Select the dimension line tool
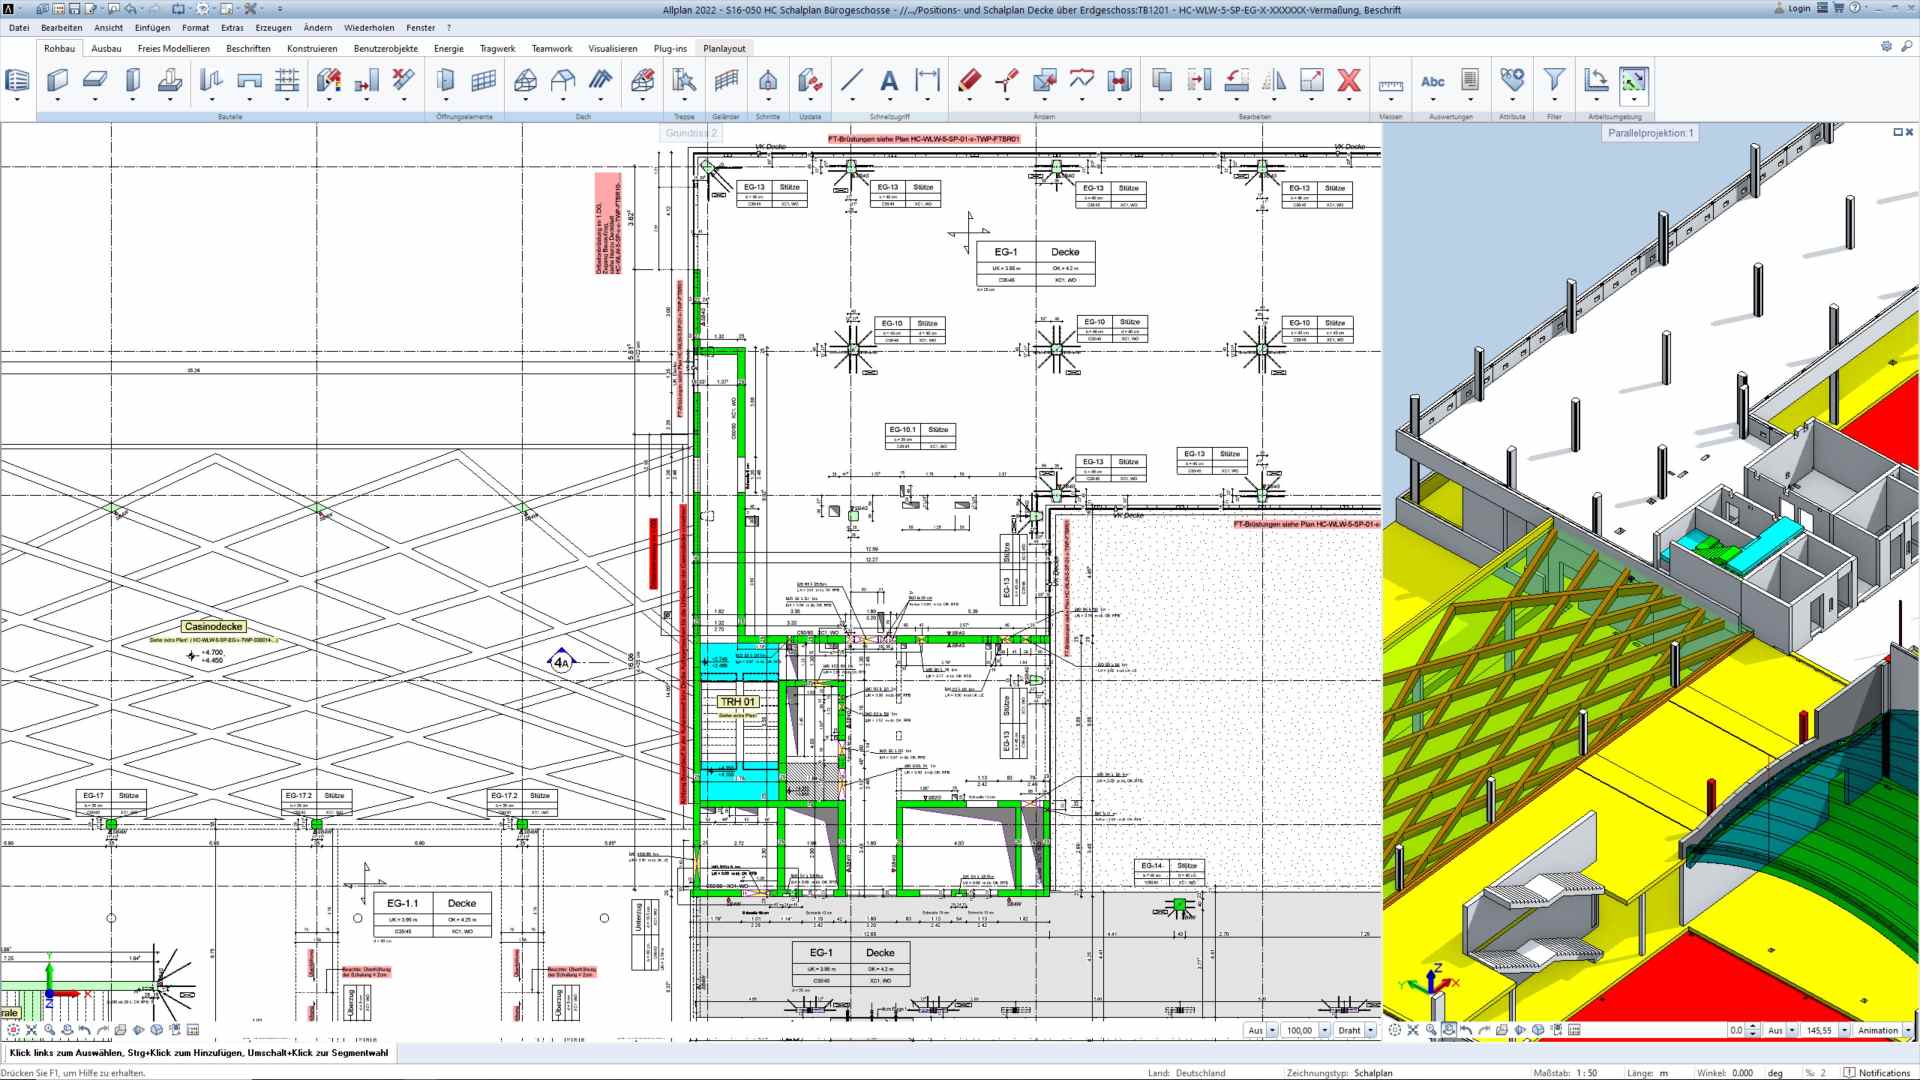 coord(928,80)
